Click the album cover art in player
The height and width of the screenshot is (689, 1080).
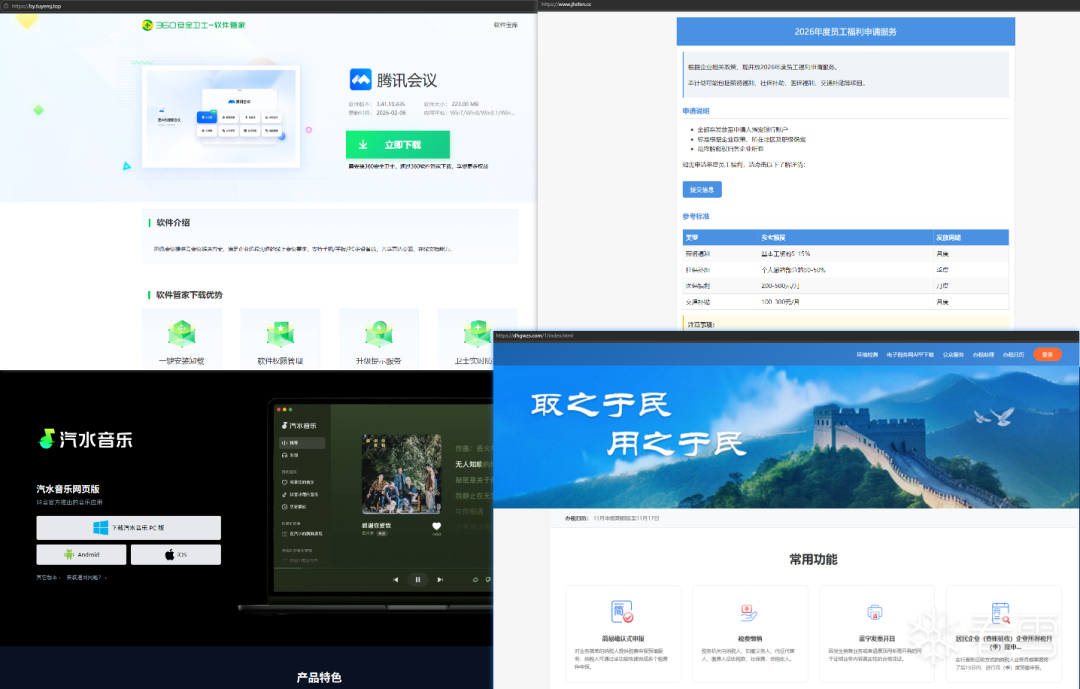402,473
